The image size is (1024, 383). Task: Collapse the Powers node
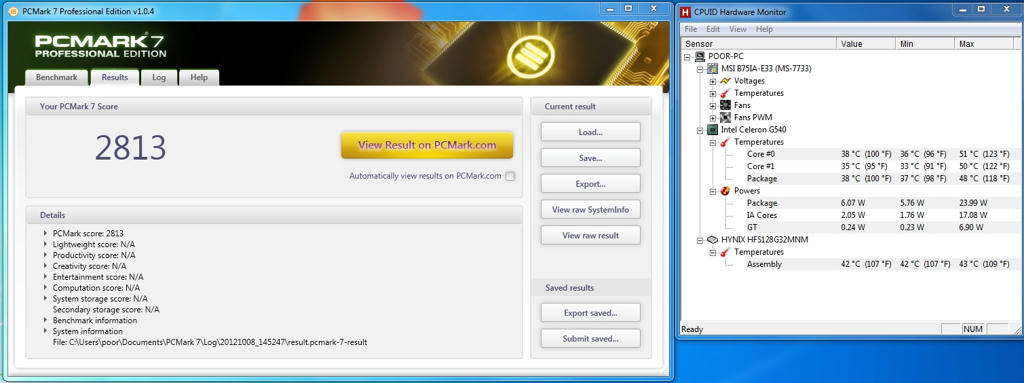click(712, 191)
